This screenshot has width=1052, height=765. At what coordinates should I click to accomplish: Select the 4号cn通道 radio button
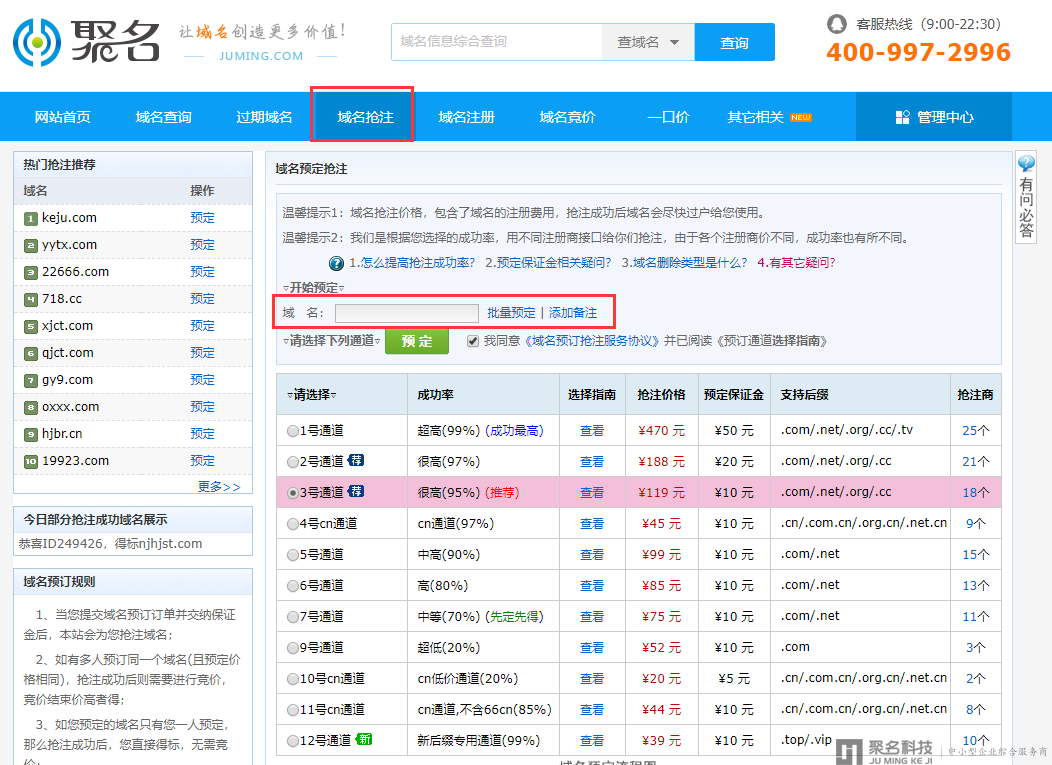(x=293, y=524)
